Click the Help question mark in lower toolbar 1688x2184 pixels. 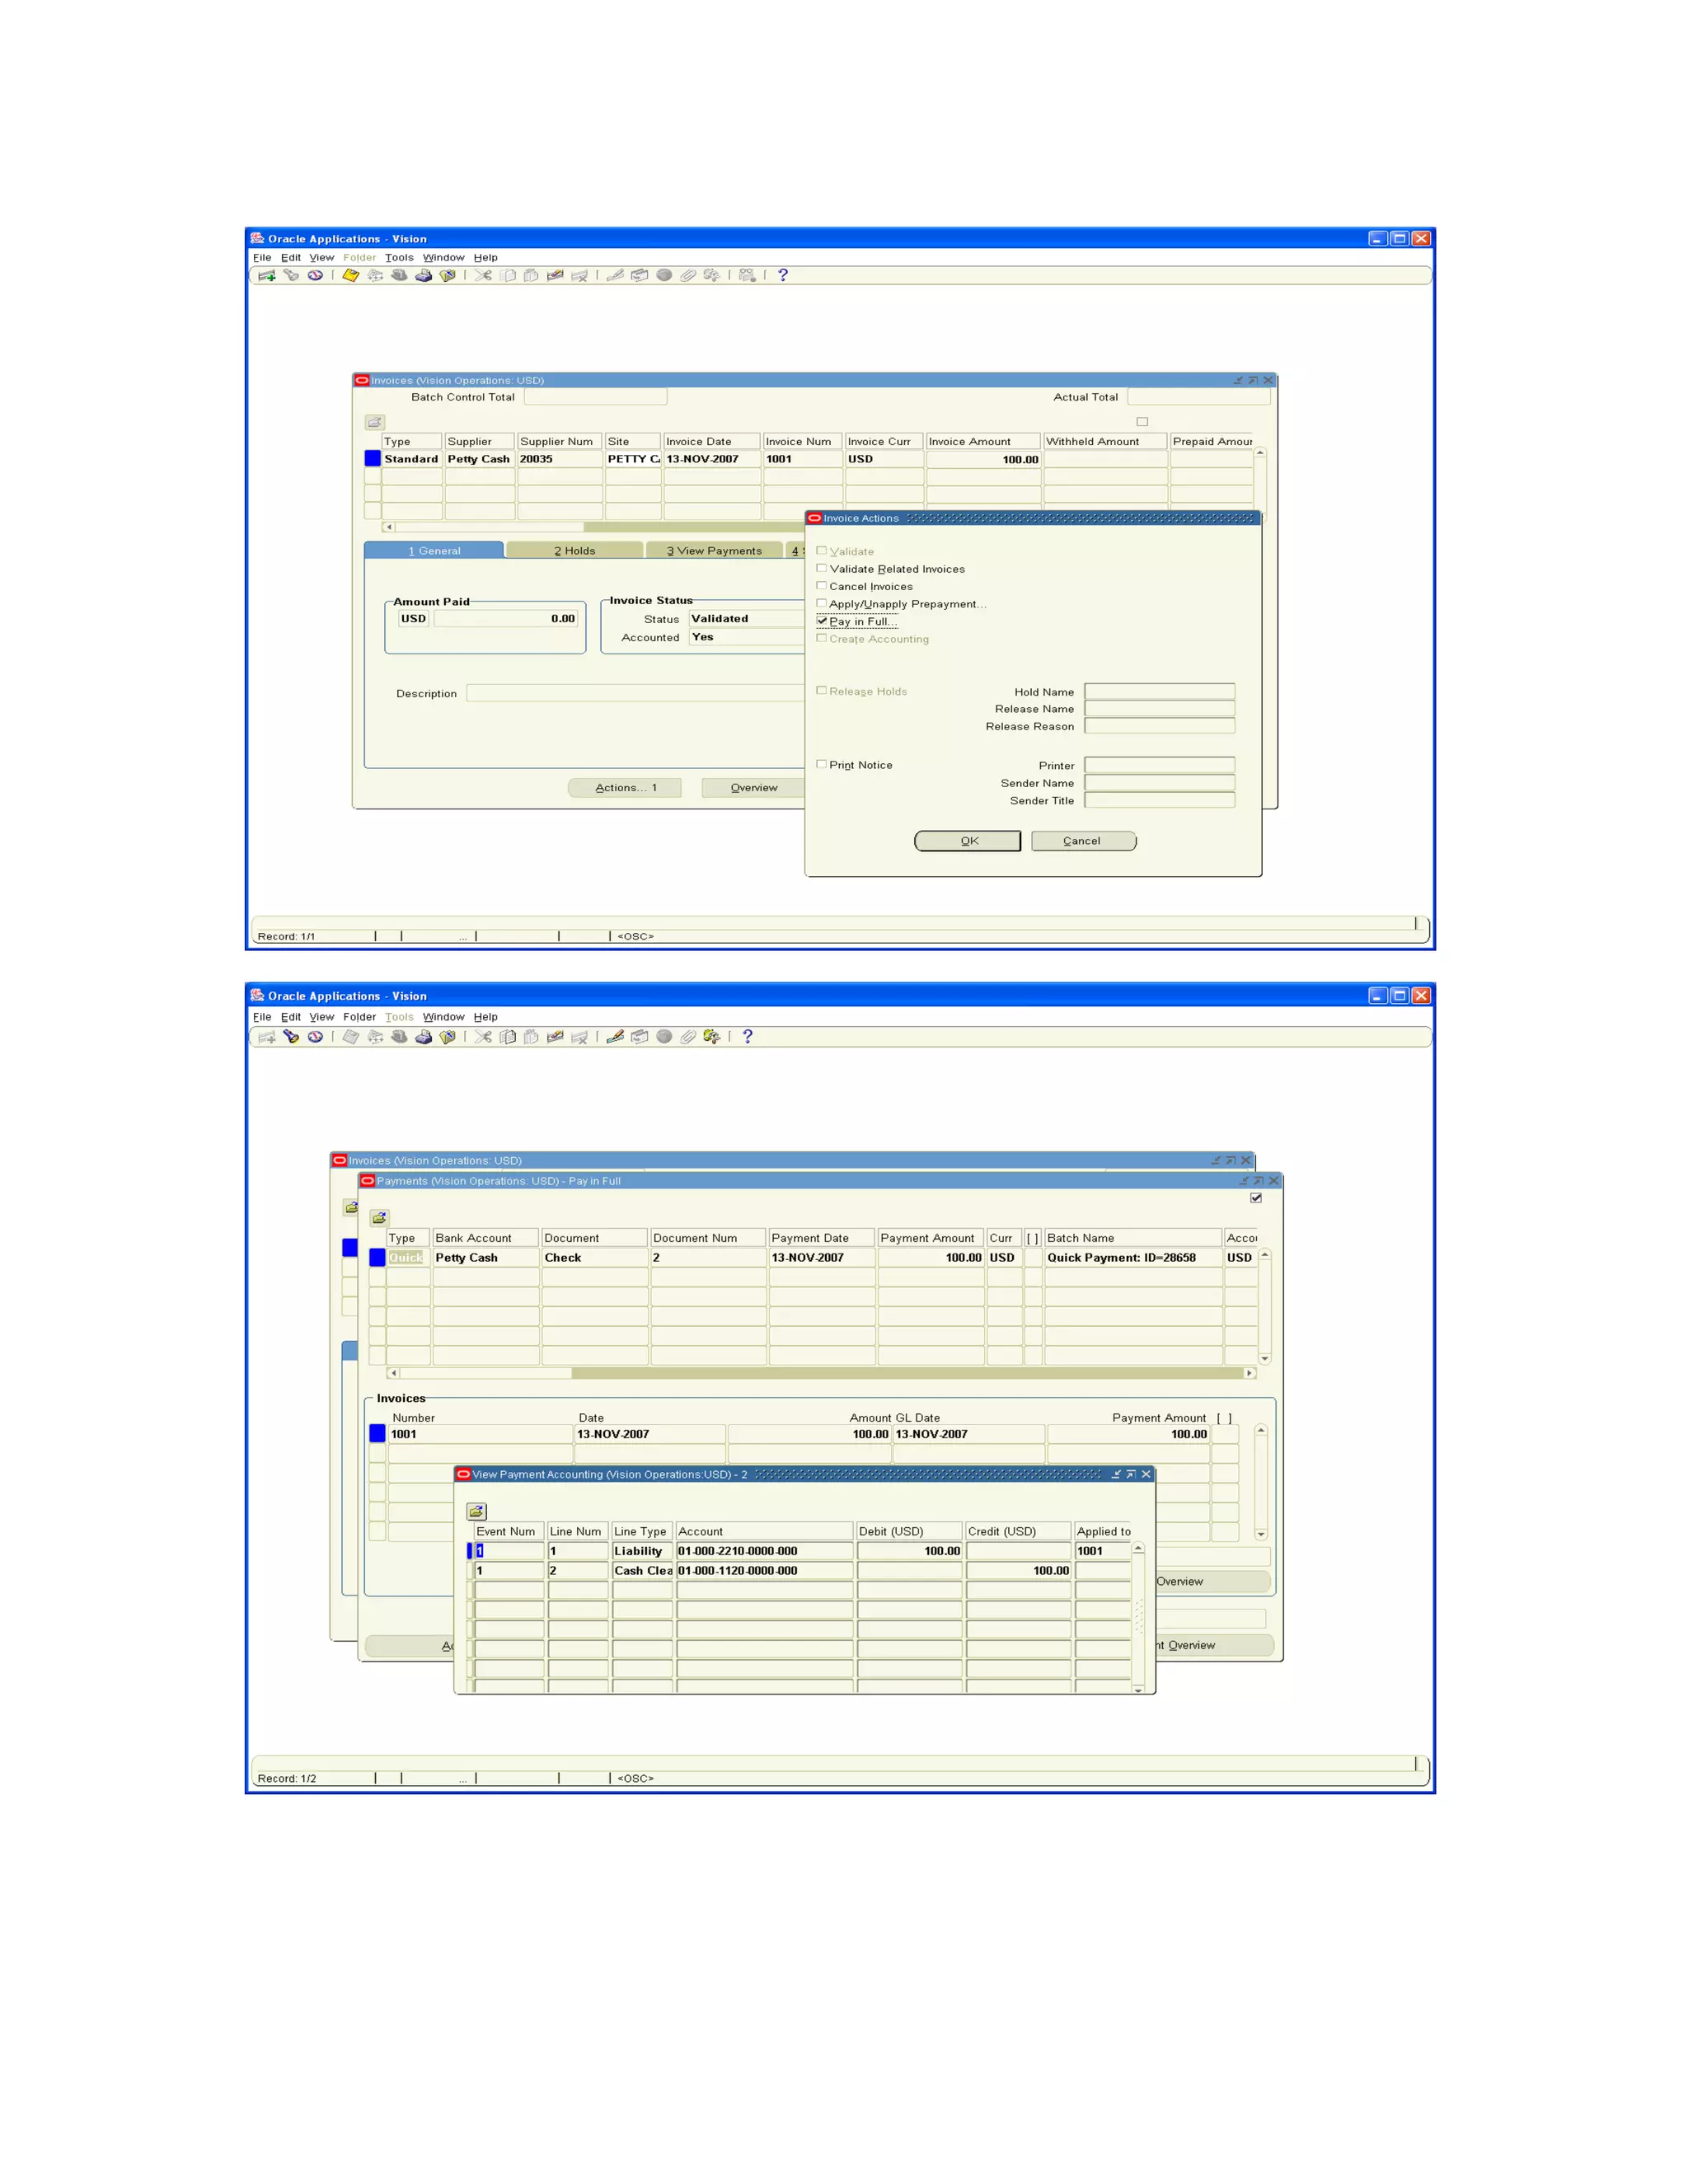pos(747,1036)
